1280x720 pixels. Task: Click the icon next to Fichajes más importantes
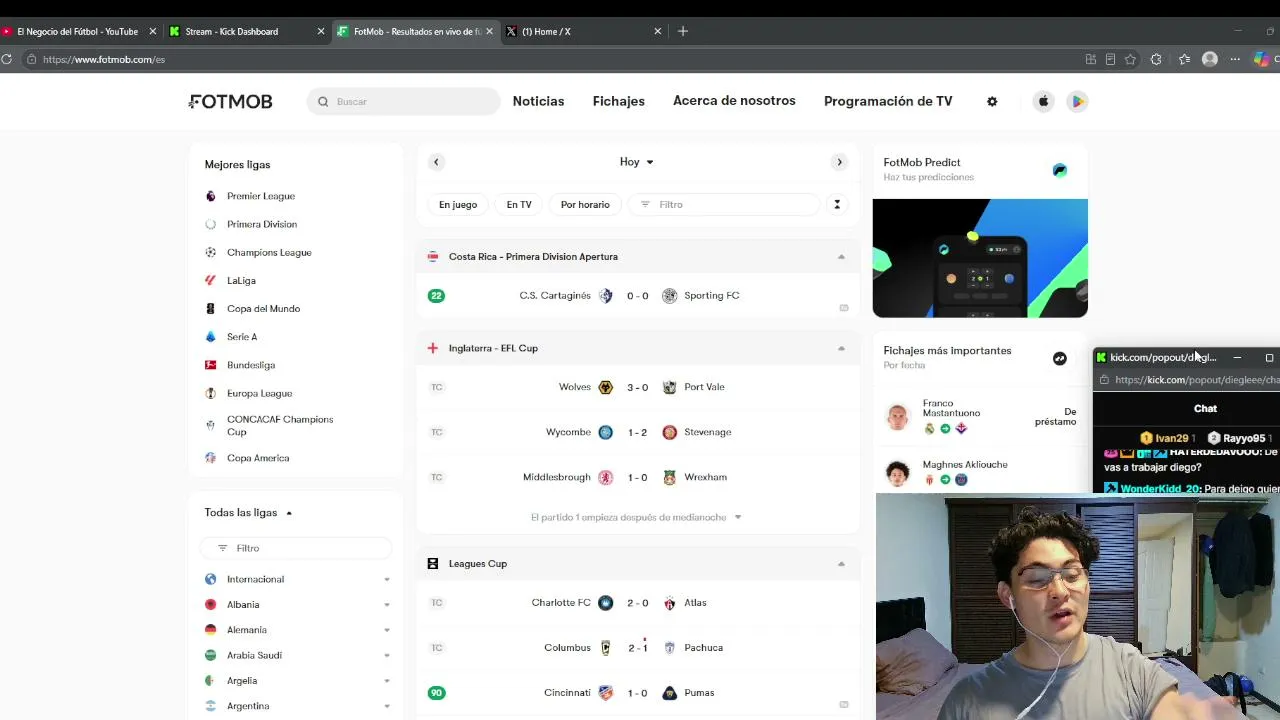click(1060, 358)
